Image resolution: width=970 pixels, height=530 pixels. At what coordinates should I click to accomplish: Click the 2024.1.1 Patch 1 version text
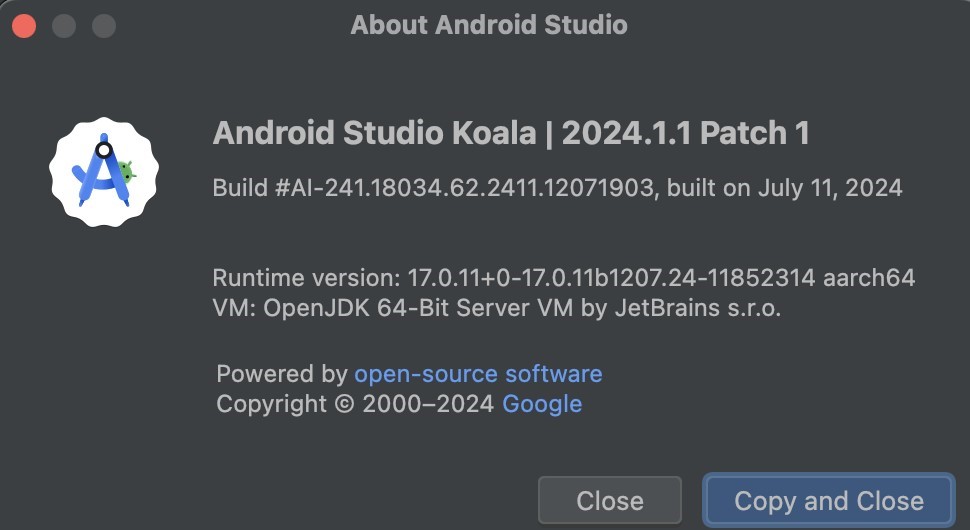[x=685, y=133]
